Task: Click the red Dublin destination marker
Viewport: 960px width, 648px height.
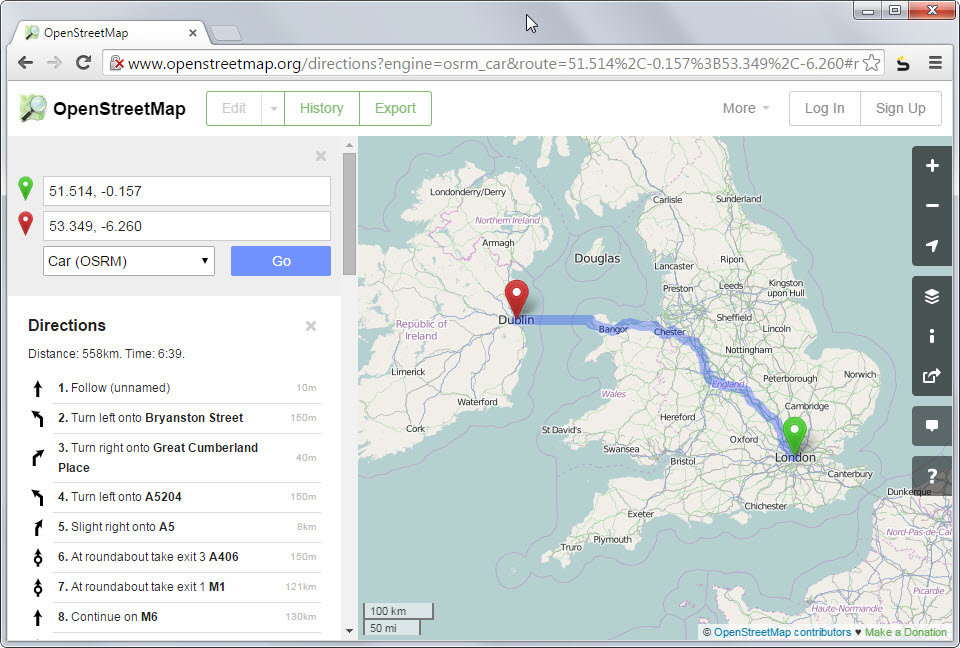Action: pyautogui.click(x=517, y=298)
